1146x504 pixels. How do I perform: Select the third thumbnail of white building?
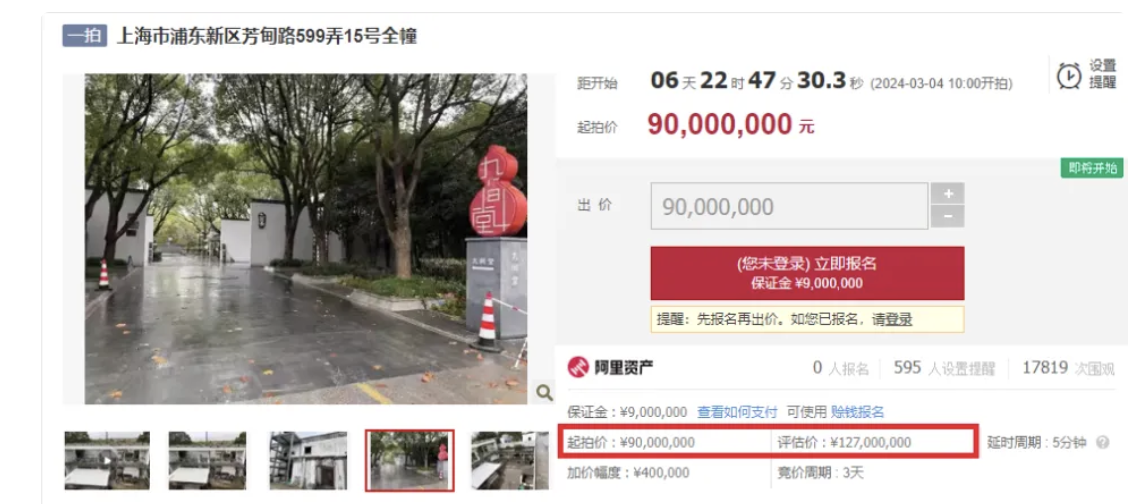click(308, 460)
